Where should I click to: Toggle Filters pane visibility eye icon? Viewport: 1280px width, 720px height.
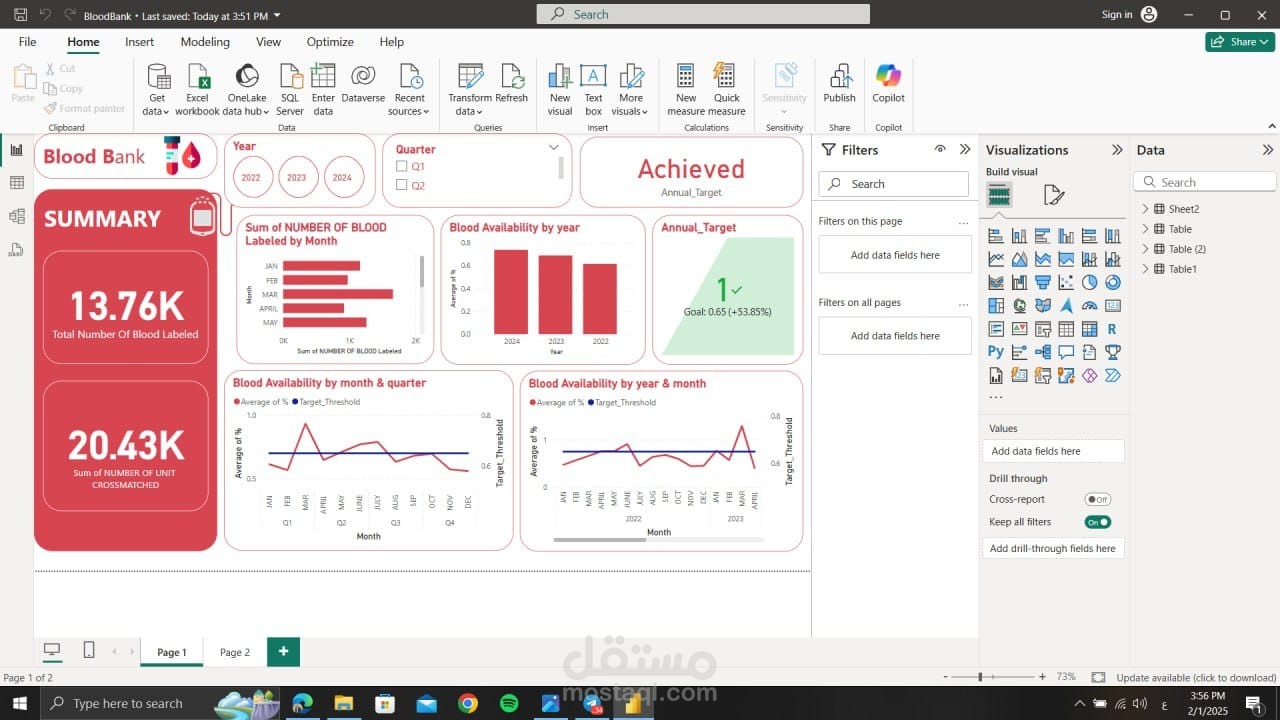coord(940,149)
